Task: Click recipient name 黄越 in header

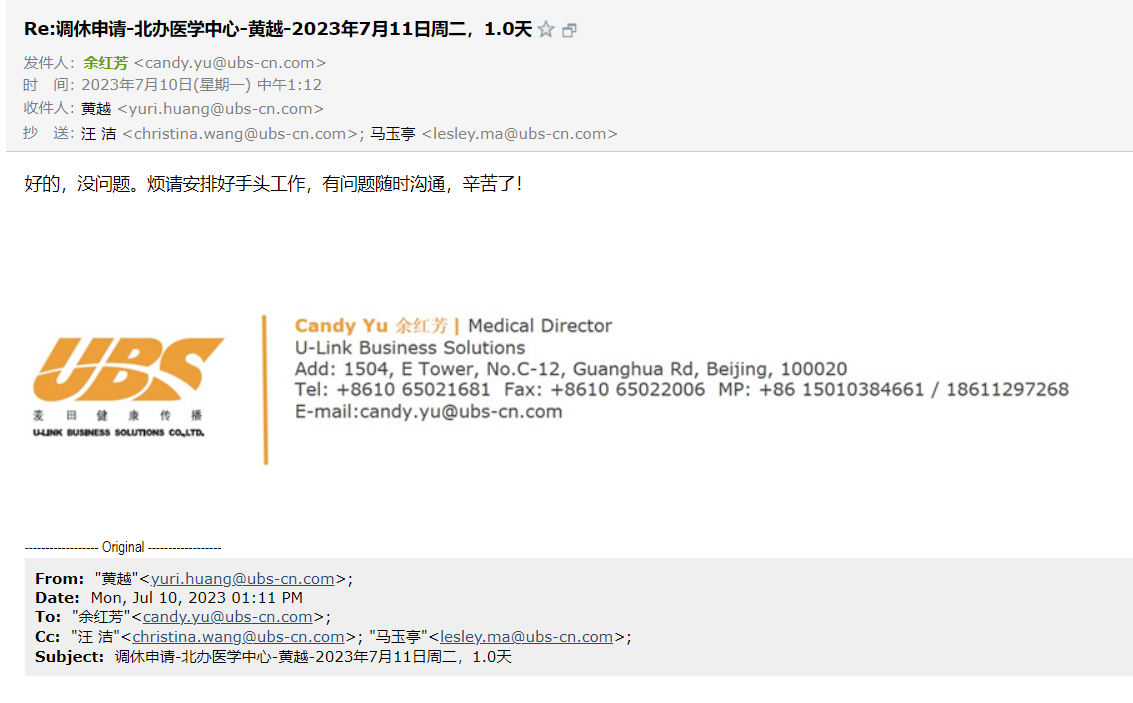Action: pyautogui.click(x=96, y=109)
